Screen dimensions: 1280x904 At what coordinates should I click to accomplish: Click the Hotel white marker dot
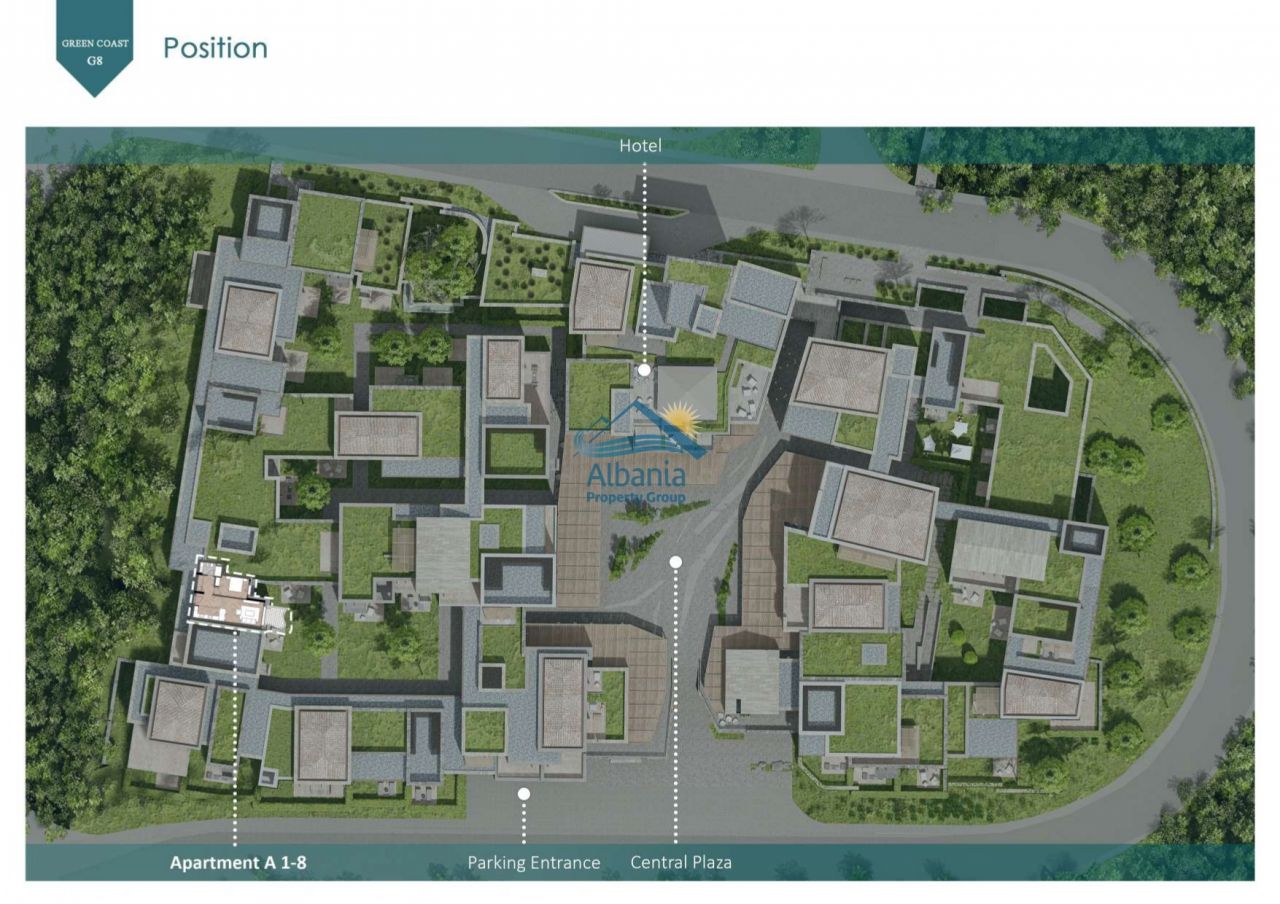[644, 370]
